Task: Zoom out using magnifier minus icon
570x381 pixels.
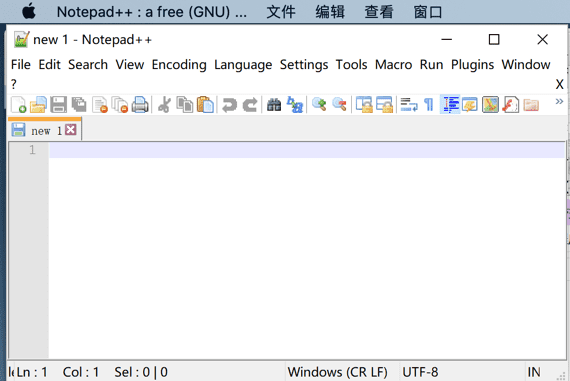Action: pyautogui.click(x=339, y=104)
